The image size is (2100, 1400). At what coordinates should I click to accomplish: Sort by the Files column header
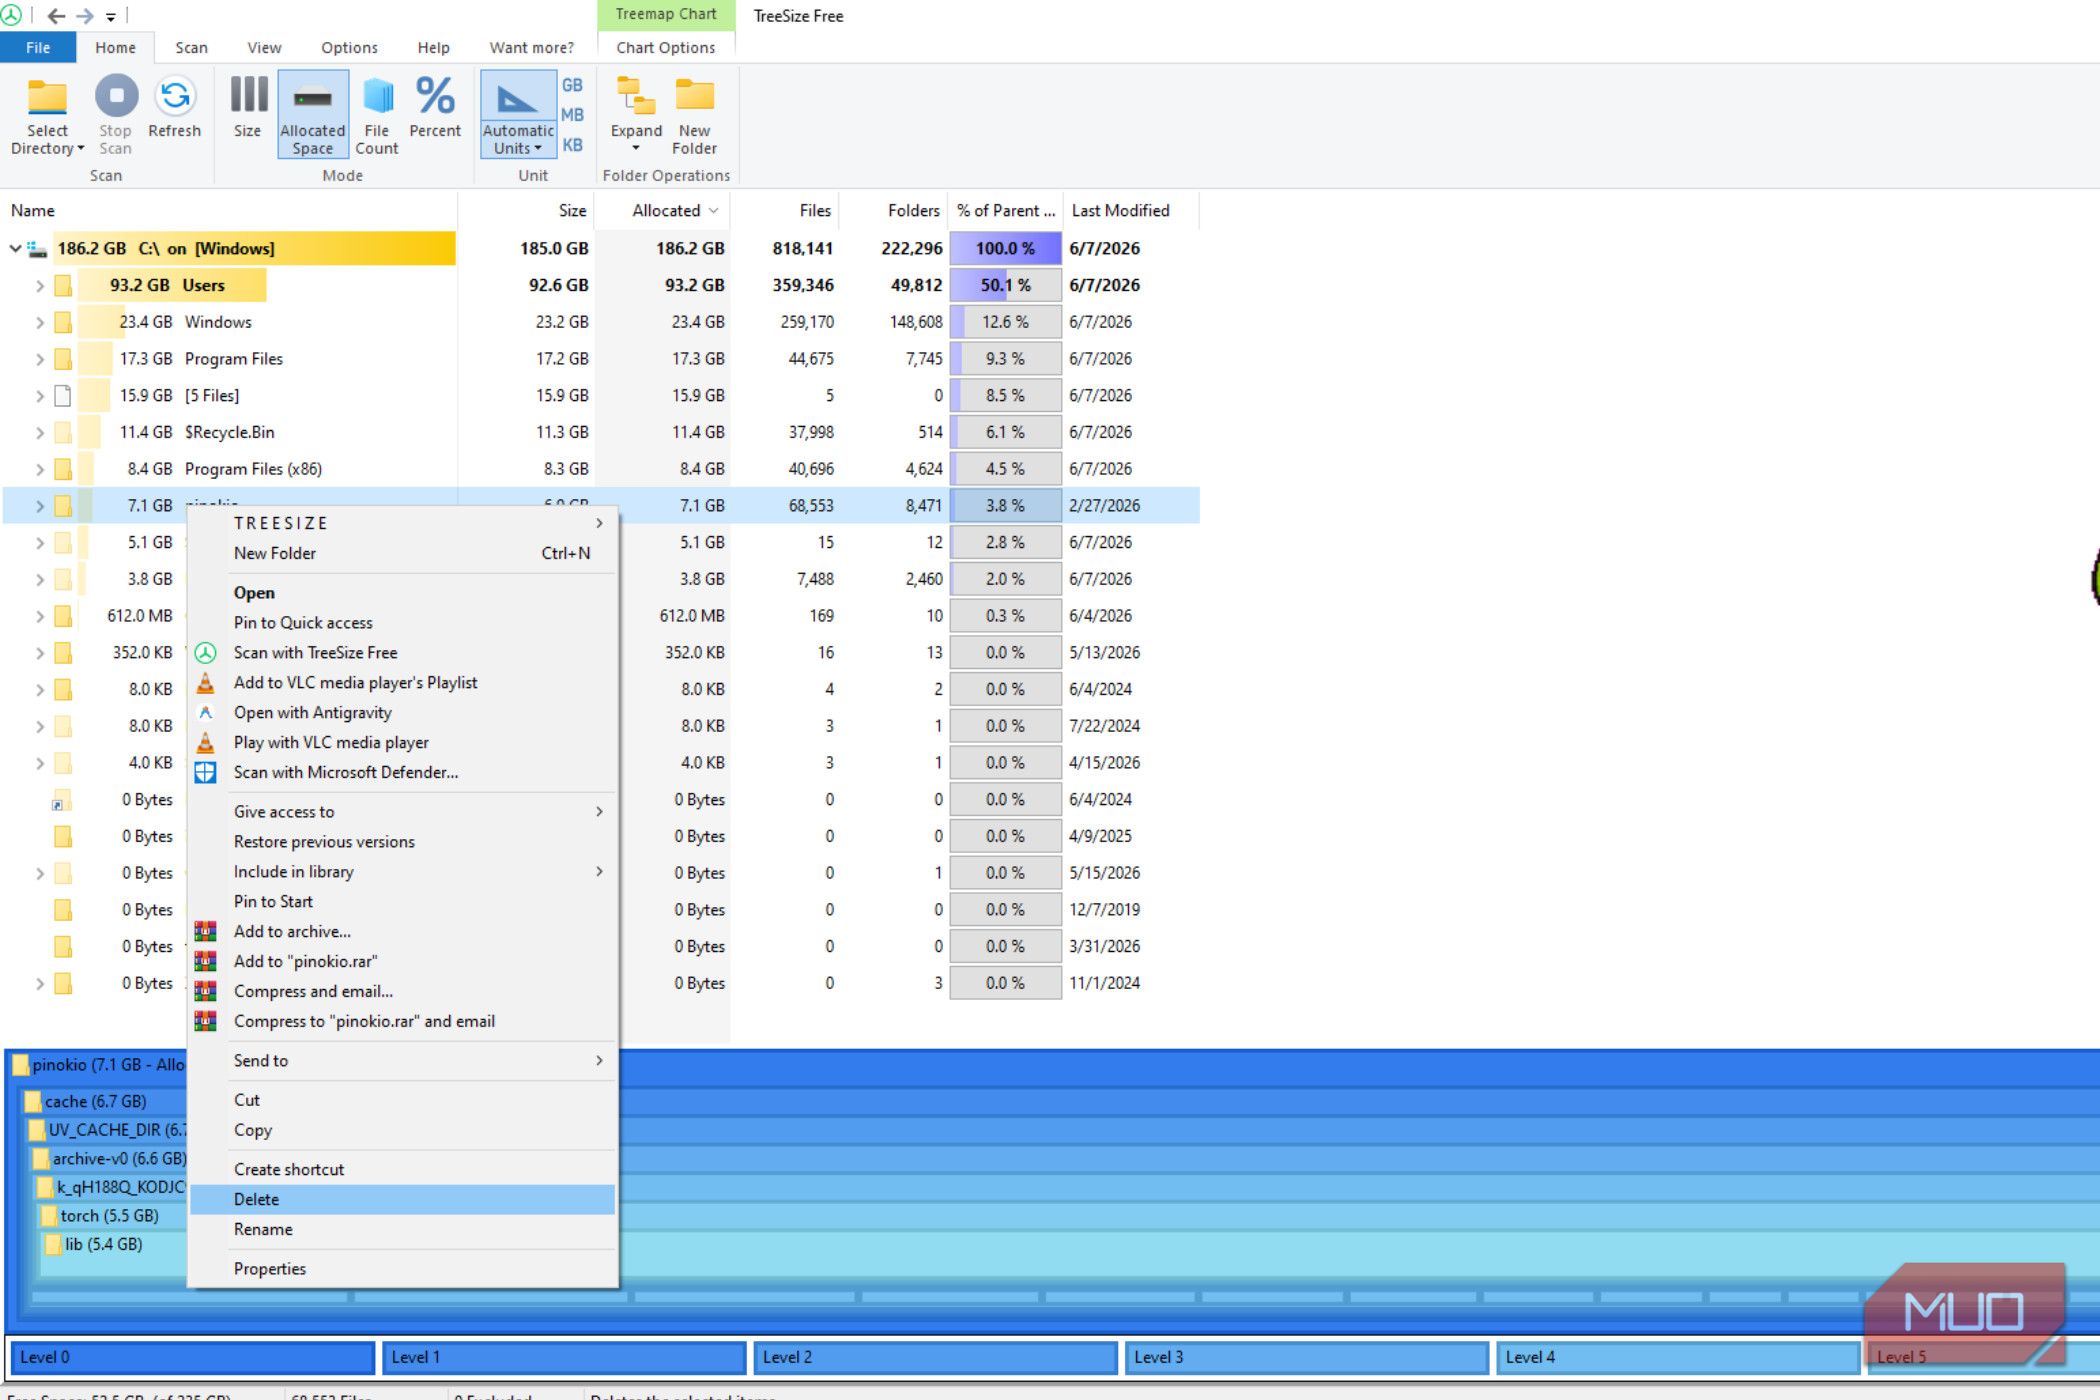[x=786, y=210]
